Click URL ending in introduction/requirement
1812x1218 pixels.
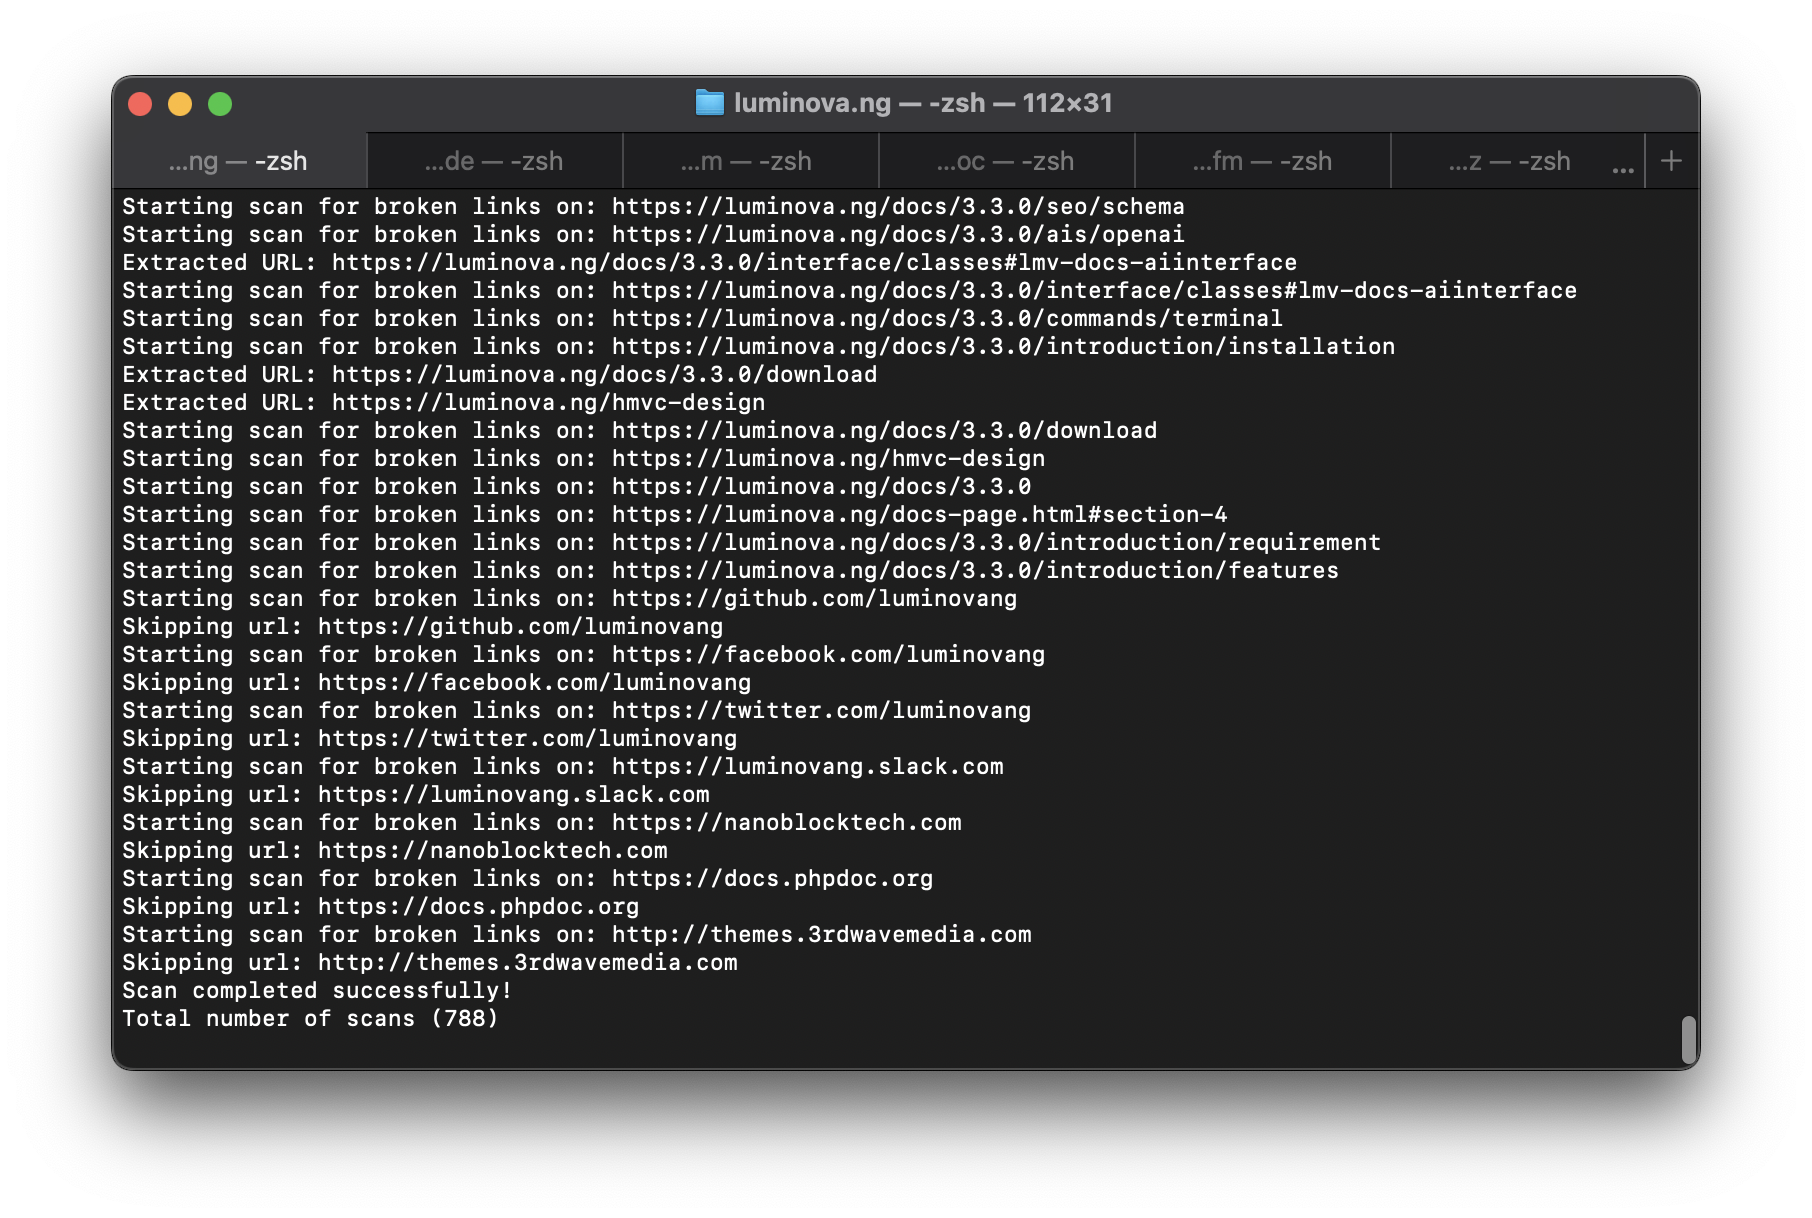pyautogui.click(x=996, y=543)
